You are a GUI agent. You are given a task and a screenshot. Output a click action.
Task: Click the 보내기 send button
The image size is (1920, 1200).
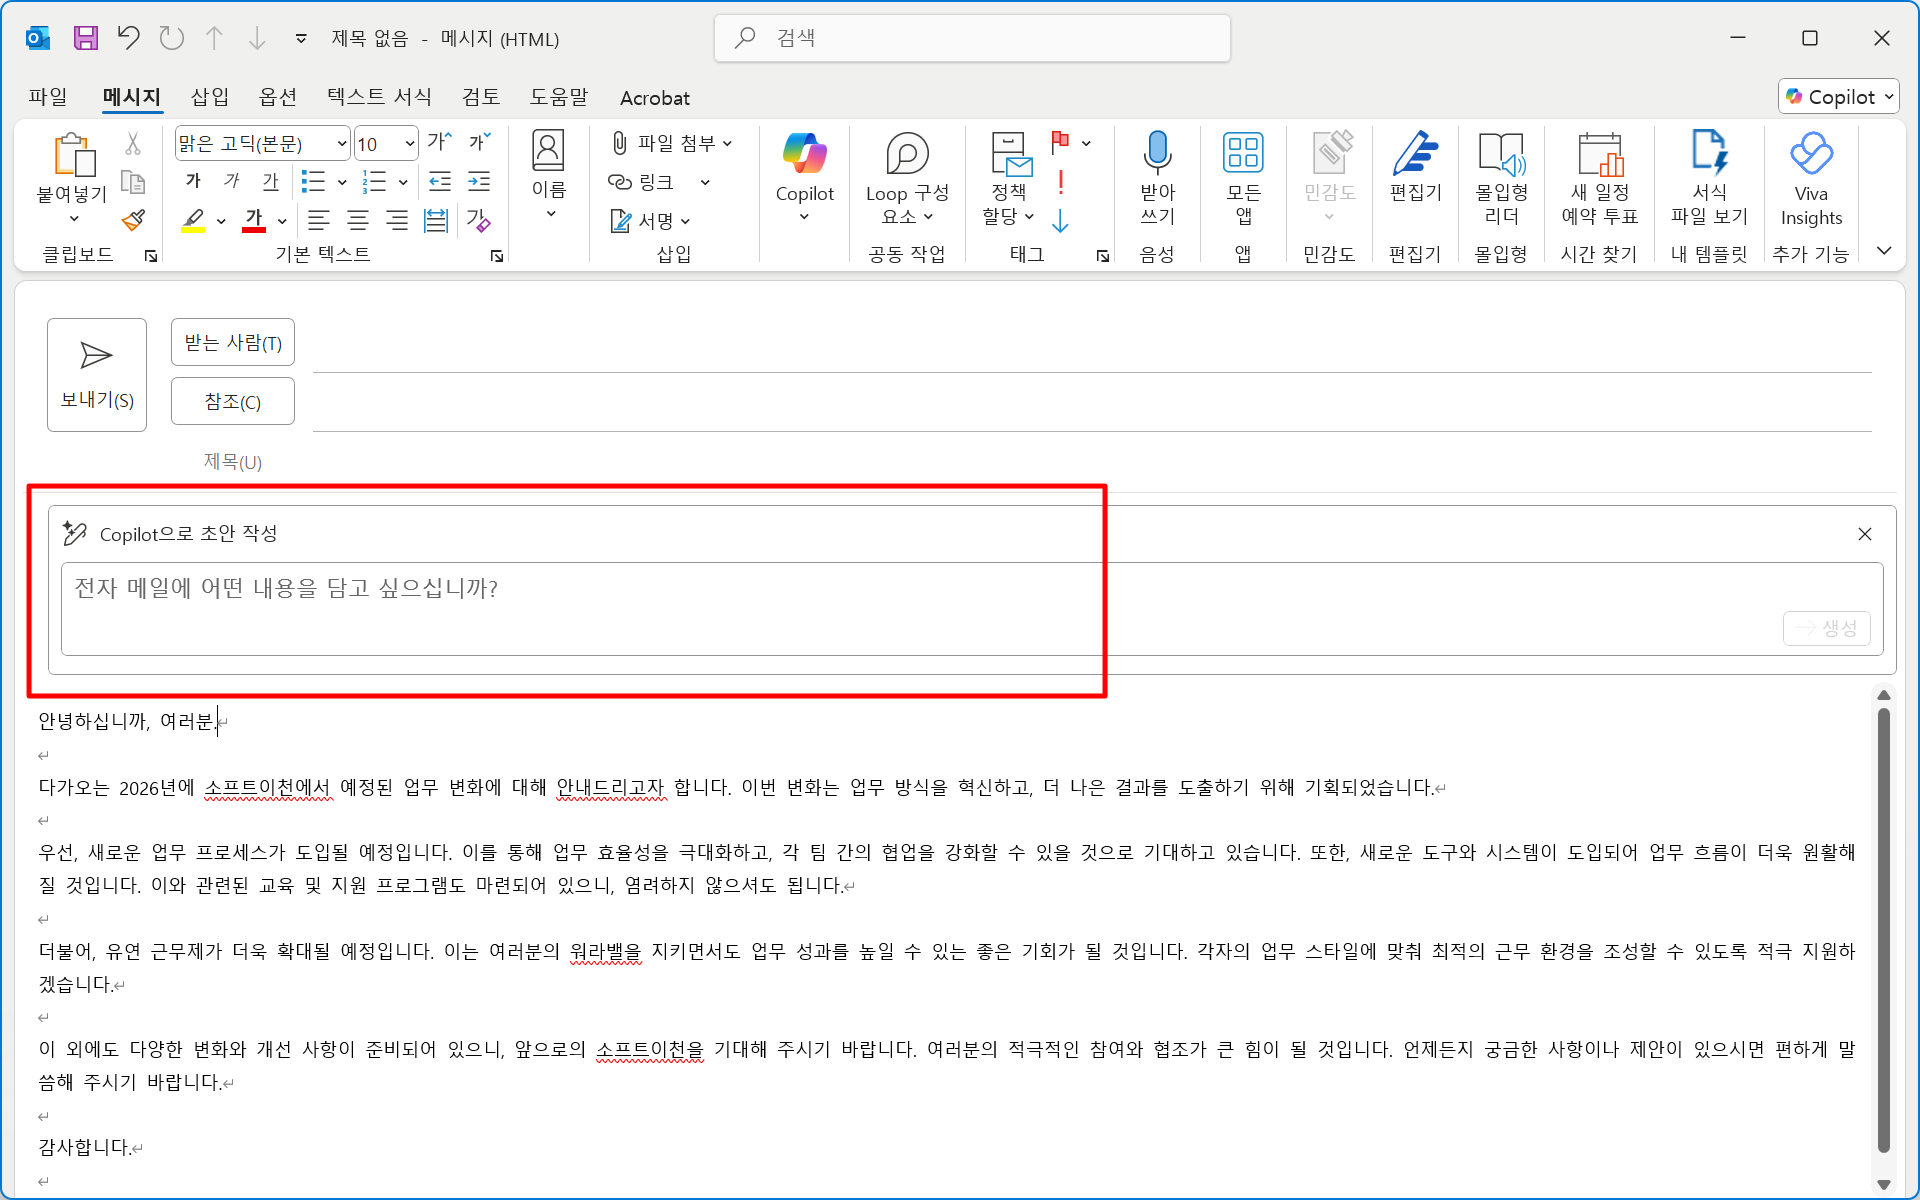tap(97, 375)
